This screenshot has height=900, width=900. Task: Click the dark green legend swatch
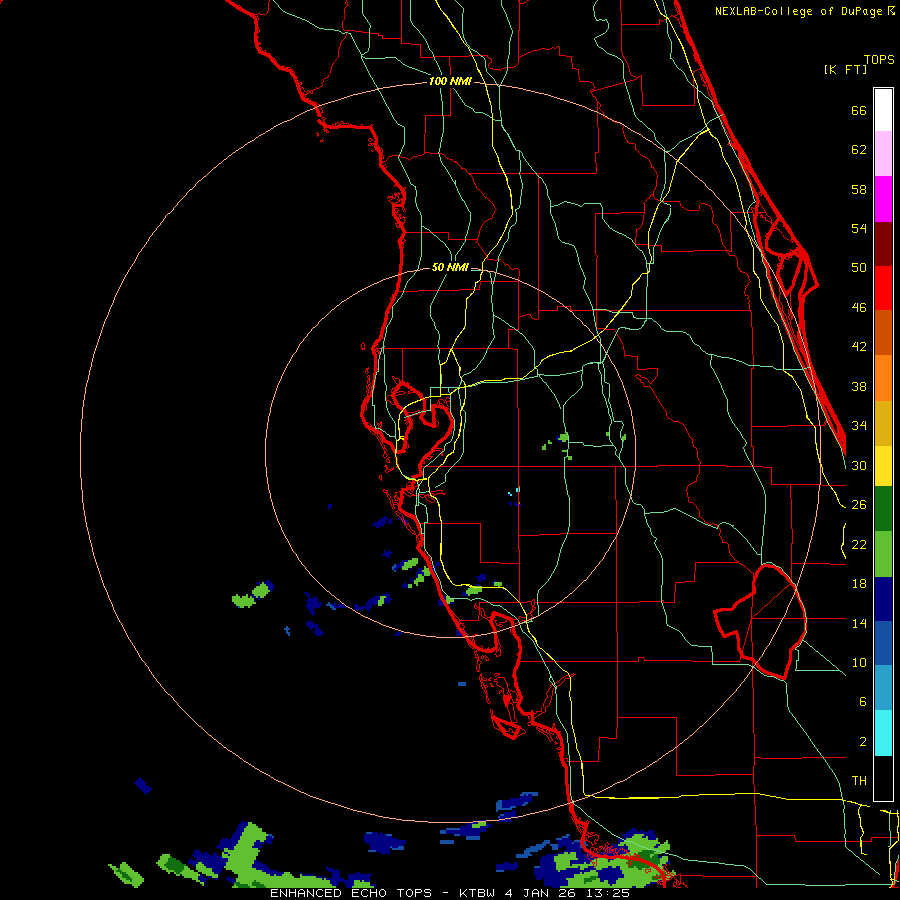pos(883,509)
